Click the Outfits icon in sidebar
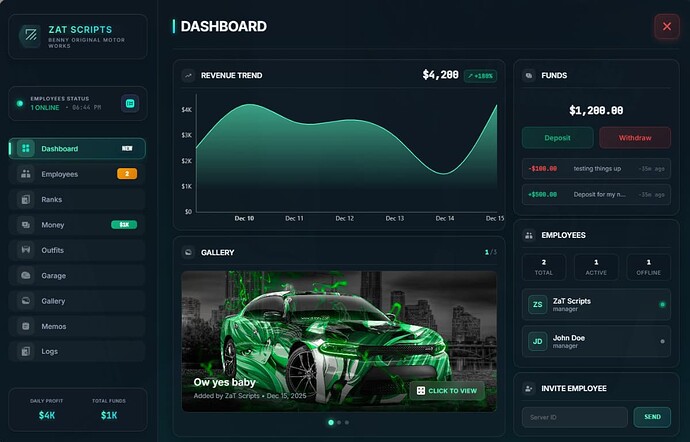Screen dimensions: 690x442 26,250
